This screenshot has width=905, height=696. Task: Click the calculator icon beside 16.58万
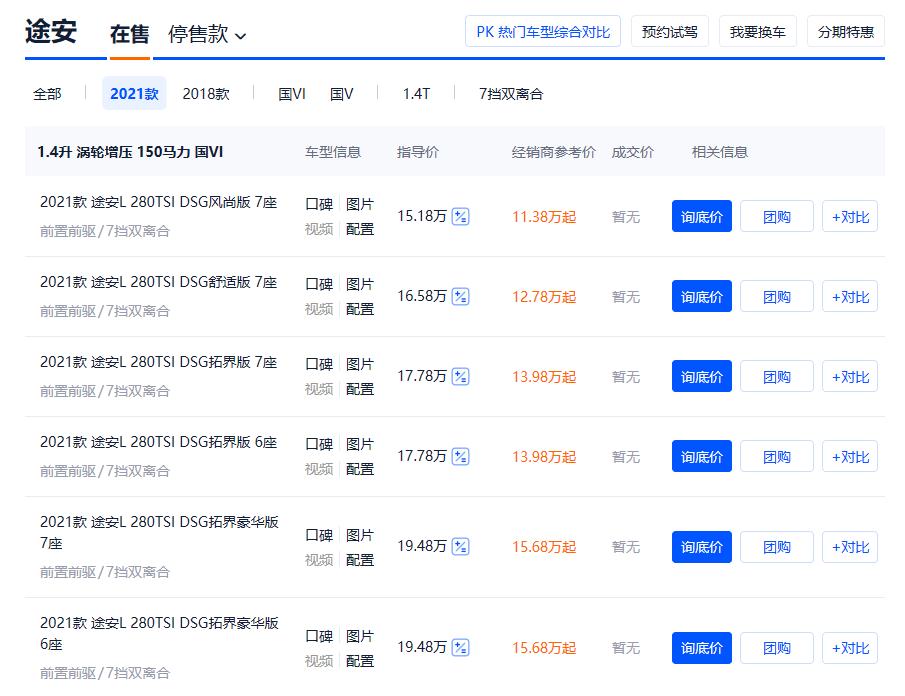click(459, 296)
